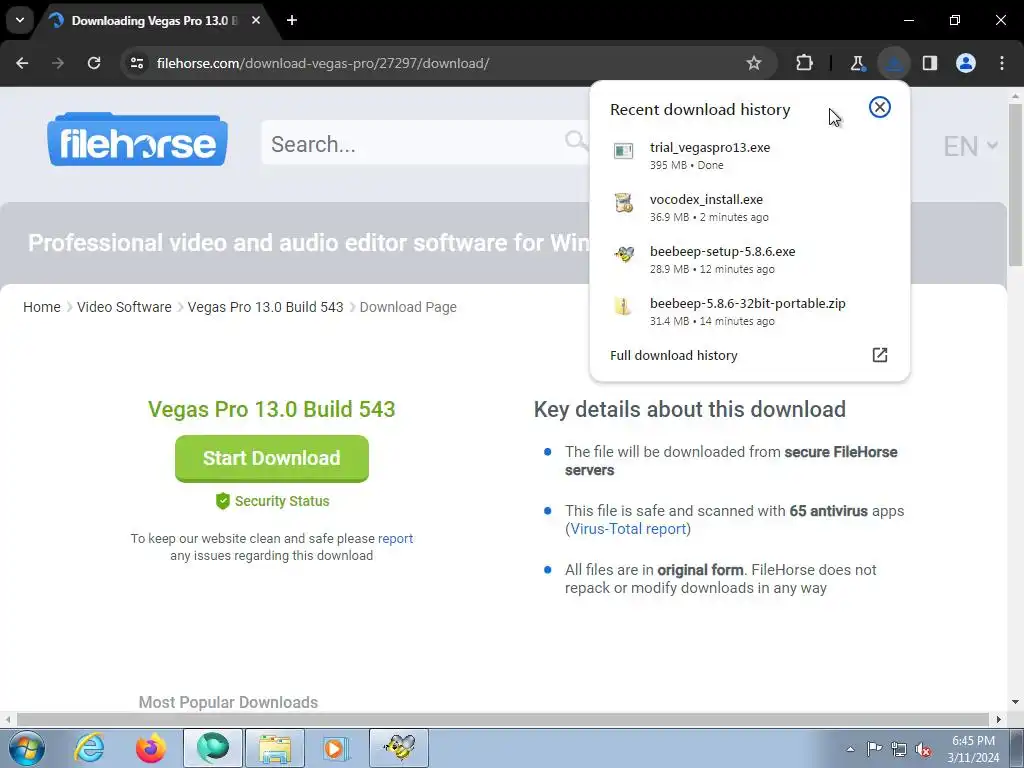This screenshot has height=768, width=1024.
Task: Open the clock showing 6:45 PM
Action: click(973, 749)
